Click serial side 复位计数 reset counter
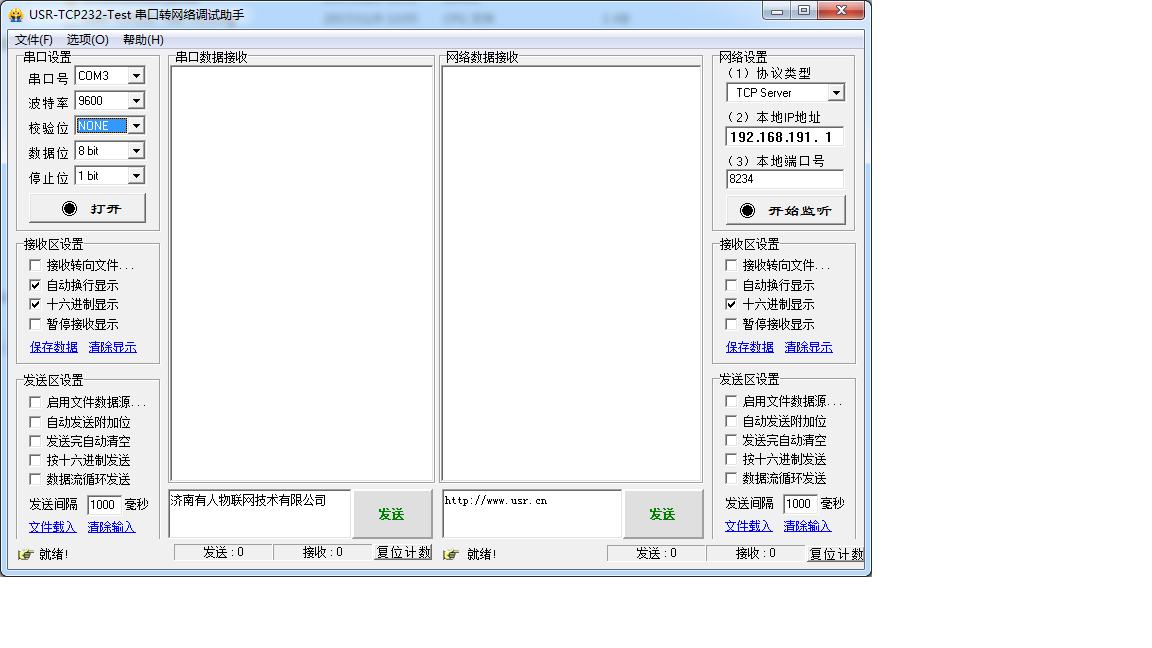Viewport: 1152px width, 648px height. (x=403, y=553)
